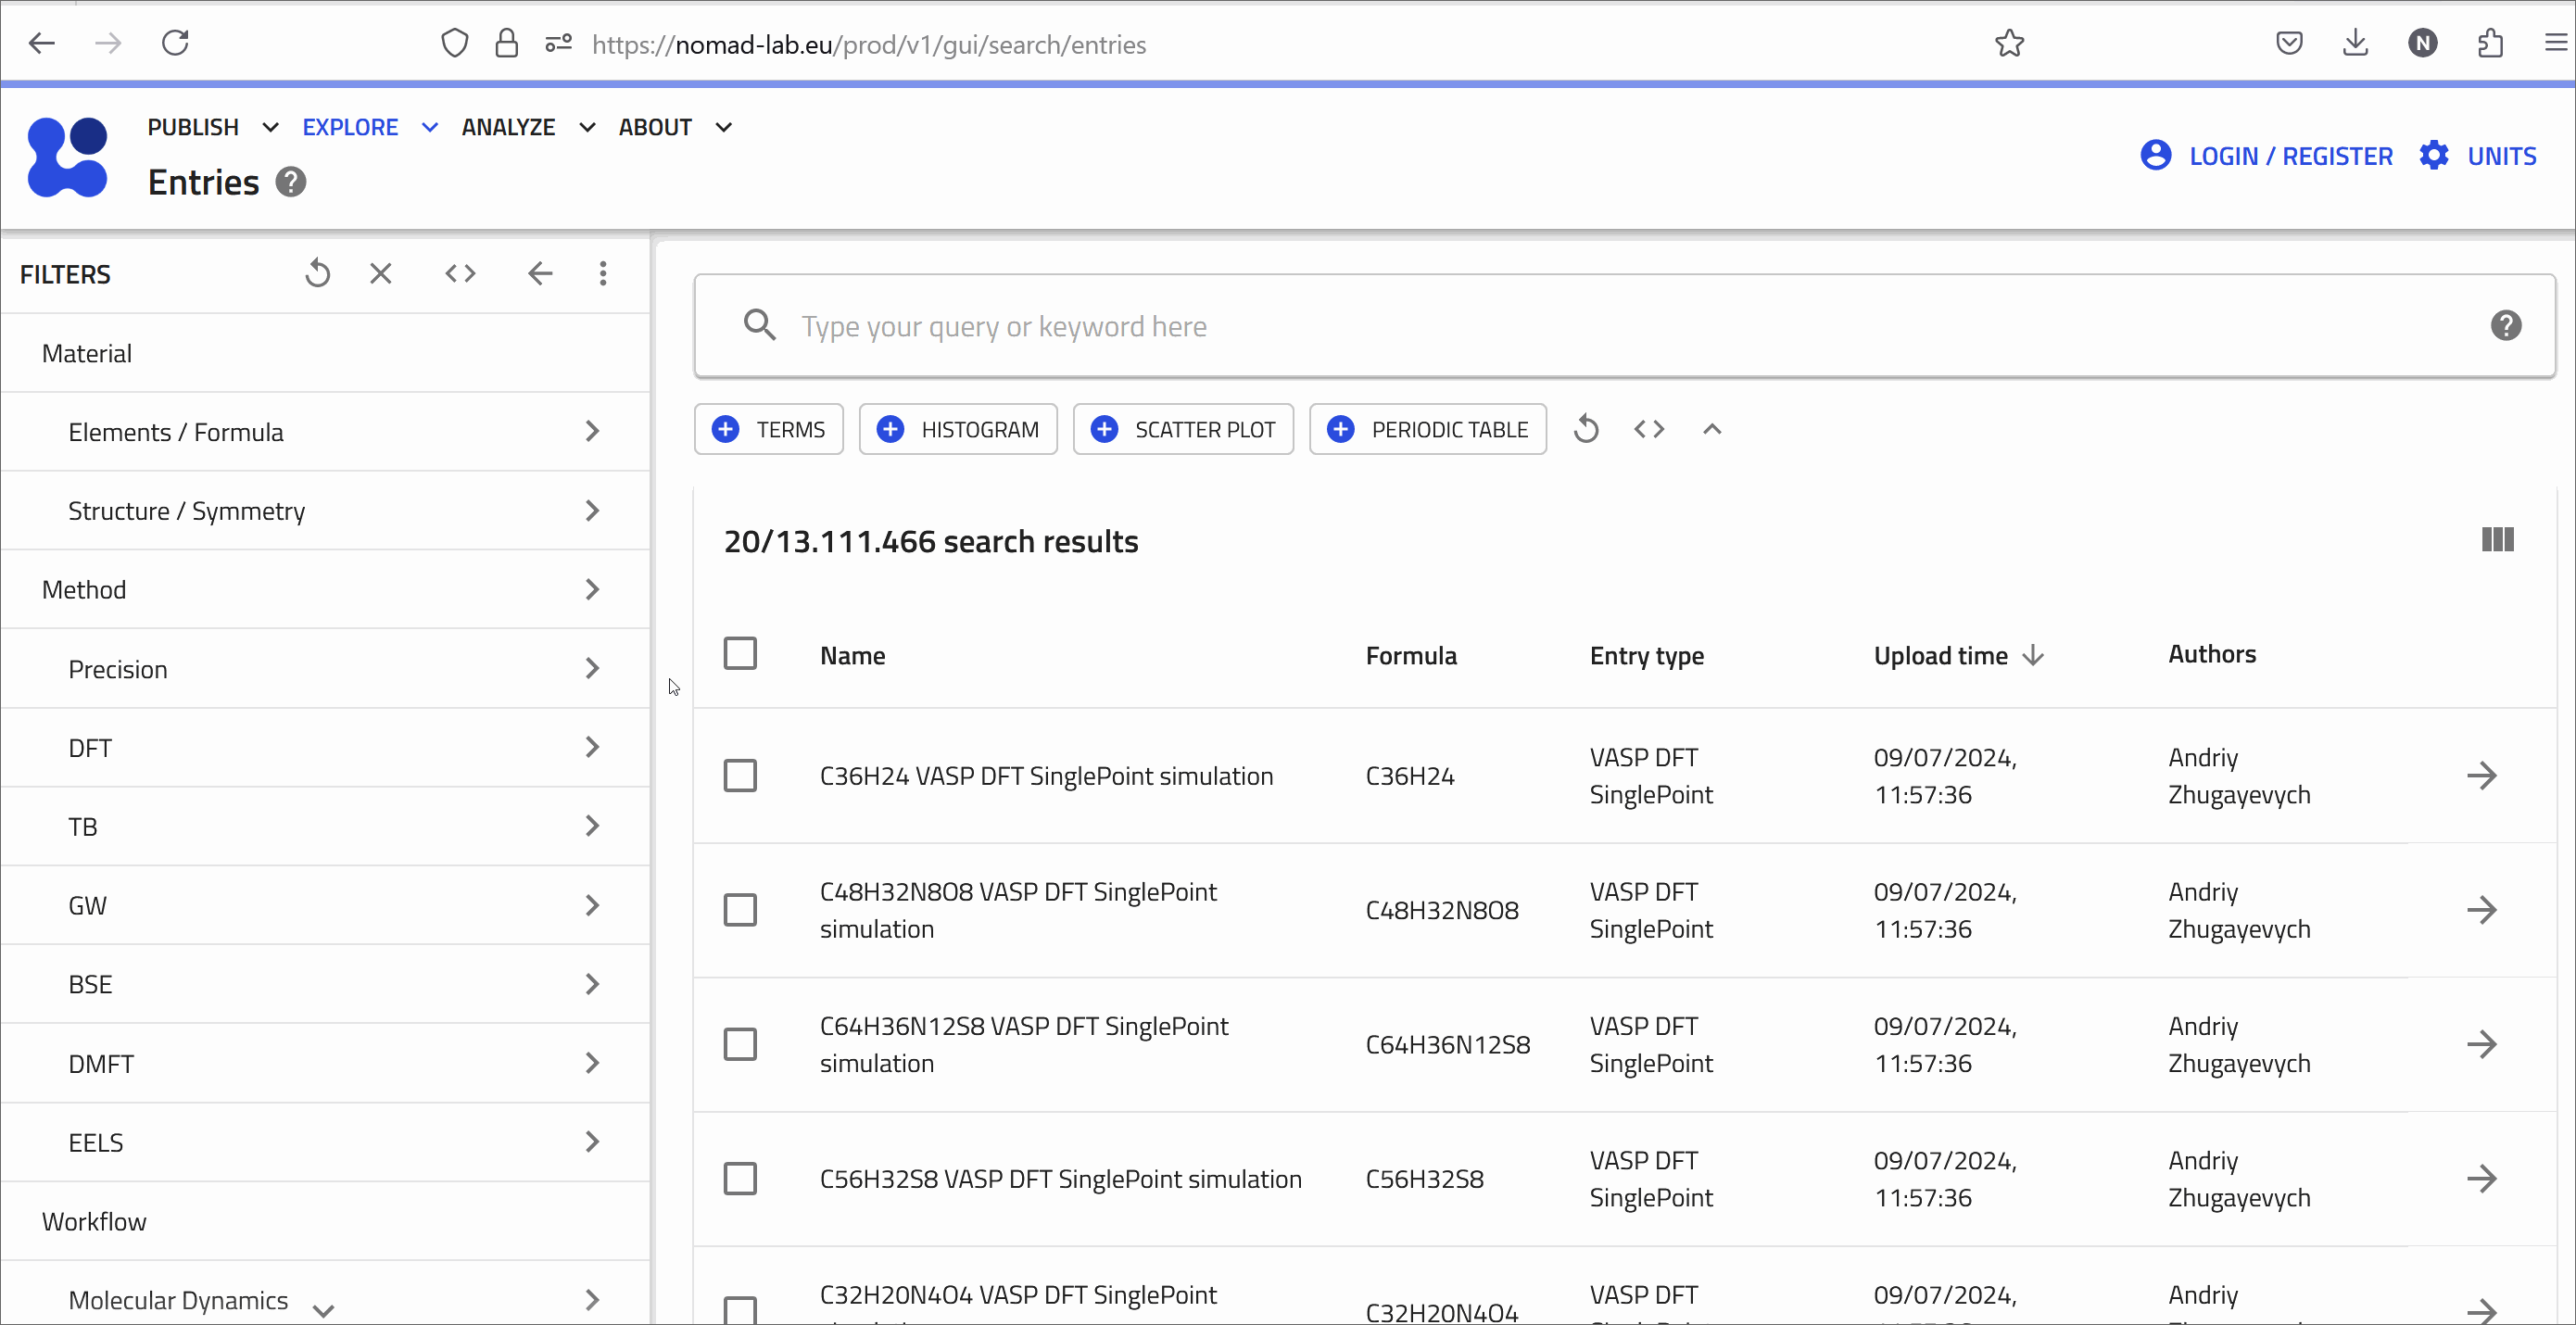Open filters code view via the <> icon
The height and width of the screenshot is (1325, 2576).
pyautogui.click(x=460, y=273)
